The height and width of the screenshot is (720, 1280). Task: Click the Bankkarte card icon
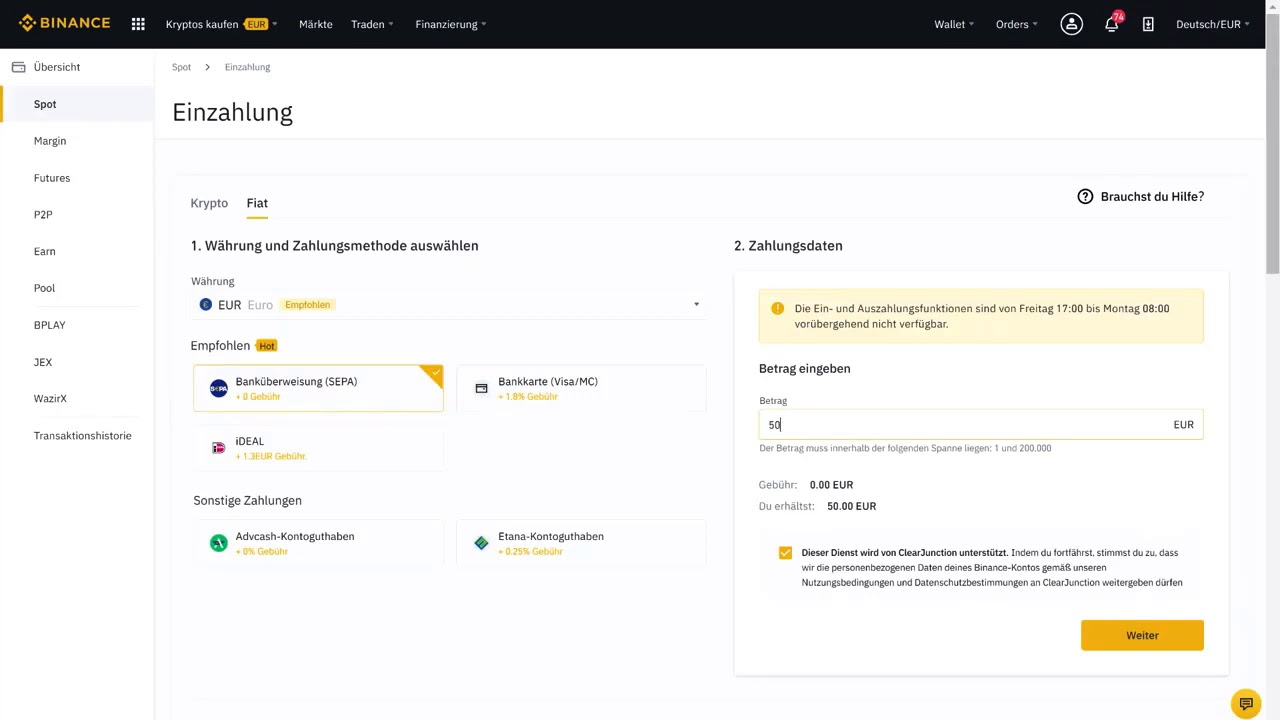481,388
